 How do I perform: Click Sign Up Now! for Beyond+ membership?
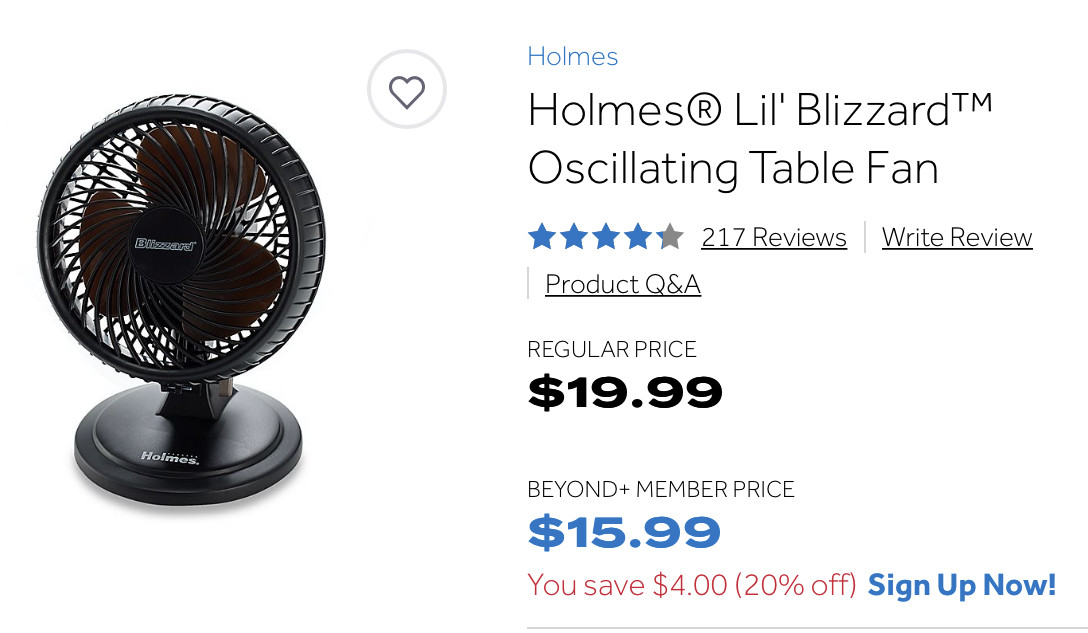coord(962,584)
